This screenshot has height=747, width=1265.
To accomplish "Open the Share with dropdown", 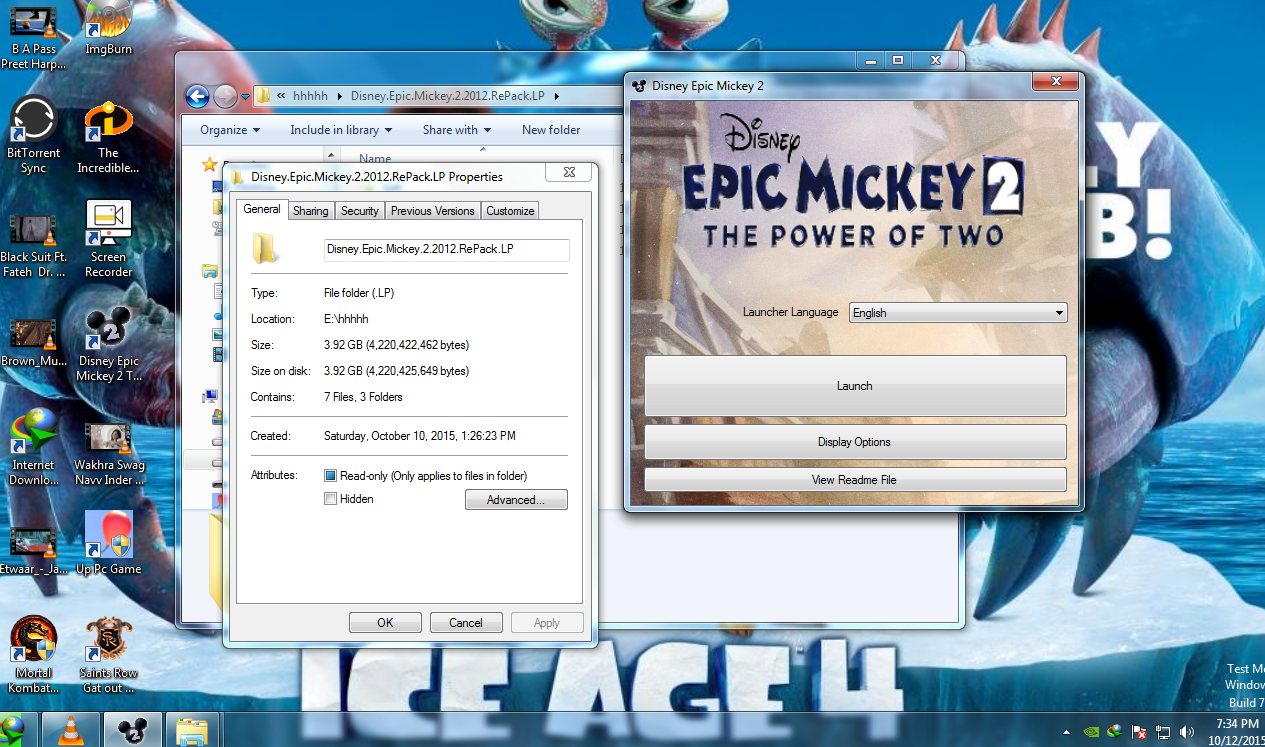I will (x=457, y=130).
